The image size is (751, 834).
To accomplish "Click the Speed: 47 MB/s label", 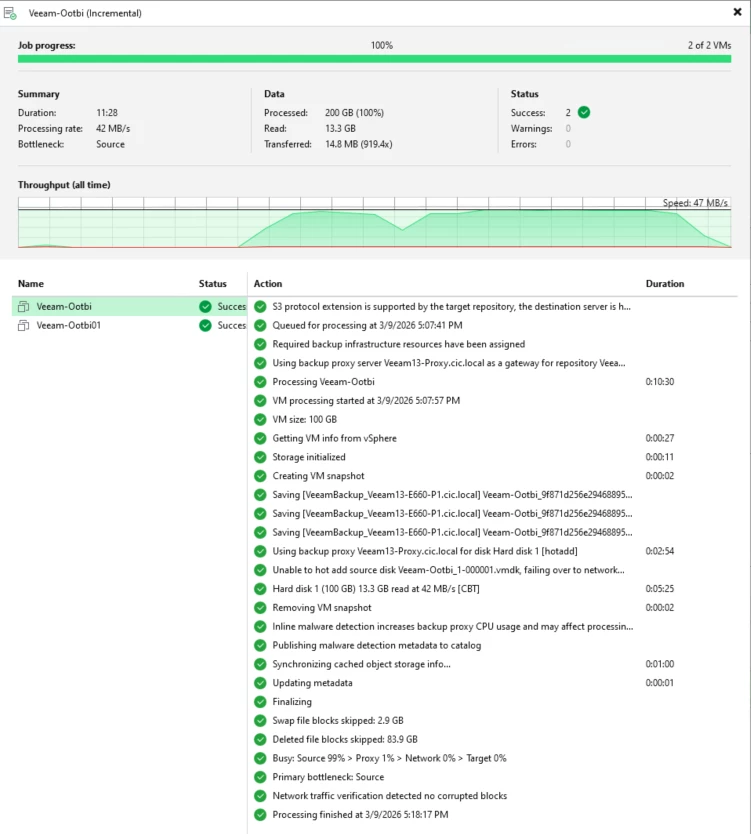I will (x=695, y=203).
